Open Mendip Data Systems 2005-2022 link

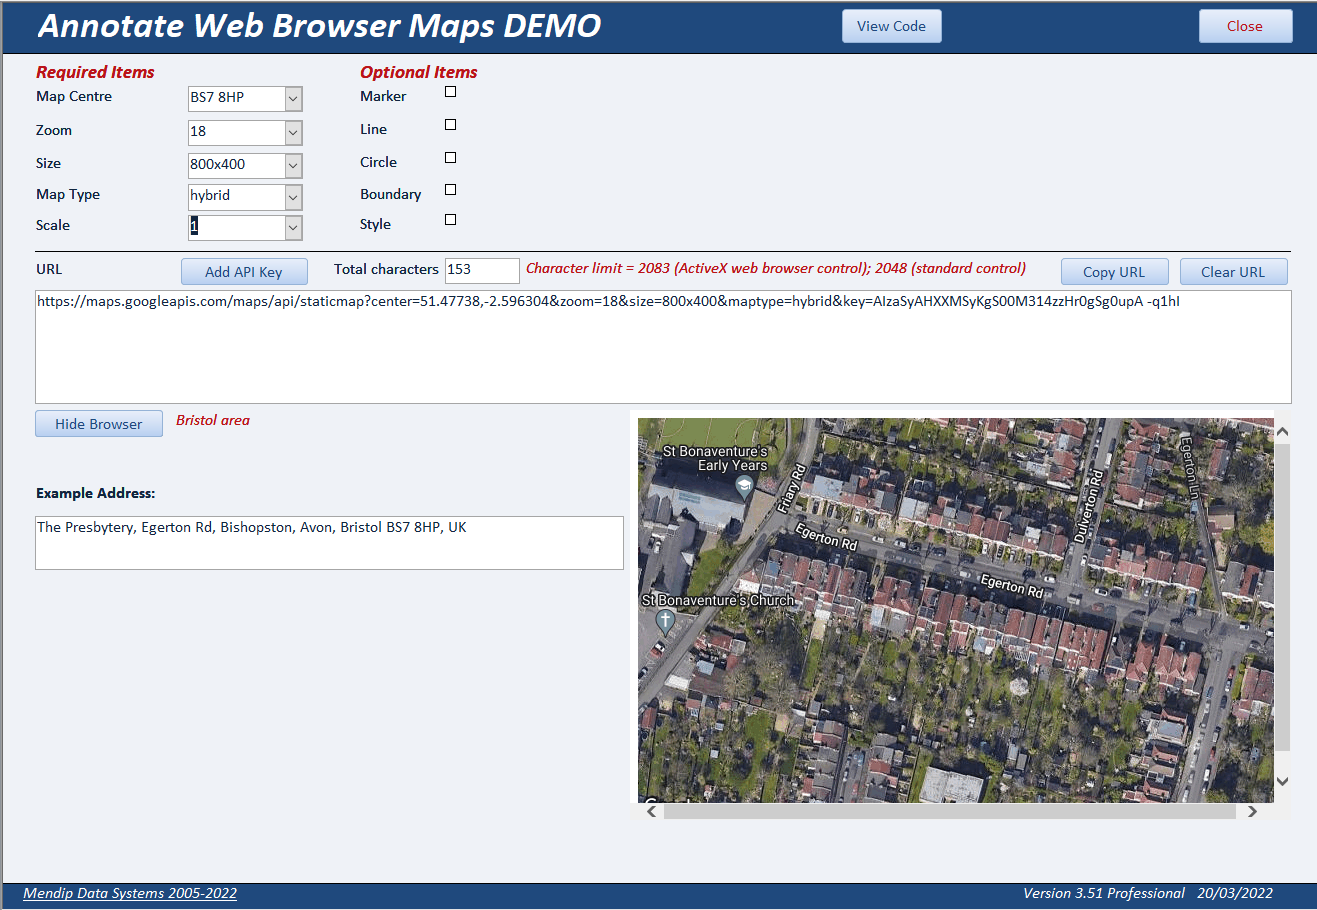pyautogui.click(x=130, y=894)
